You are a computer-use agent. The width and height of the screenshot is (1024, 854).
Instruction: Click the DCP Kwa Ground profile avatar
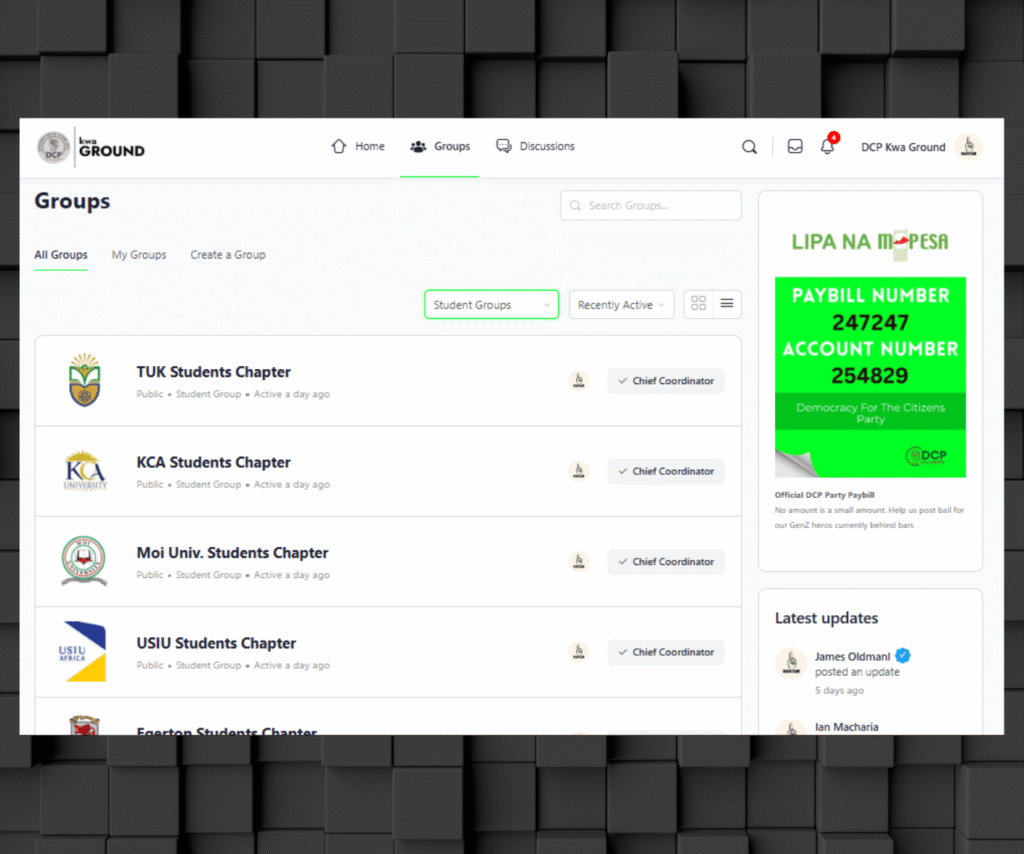click(968, 146)
